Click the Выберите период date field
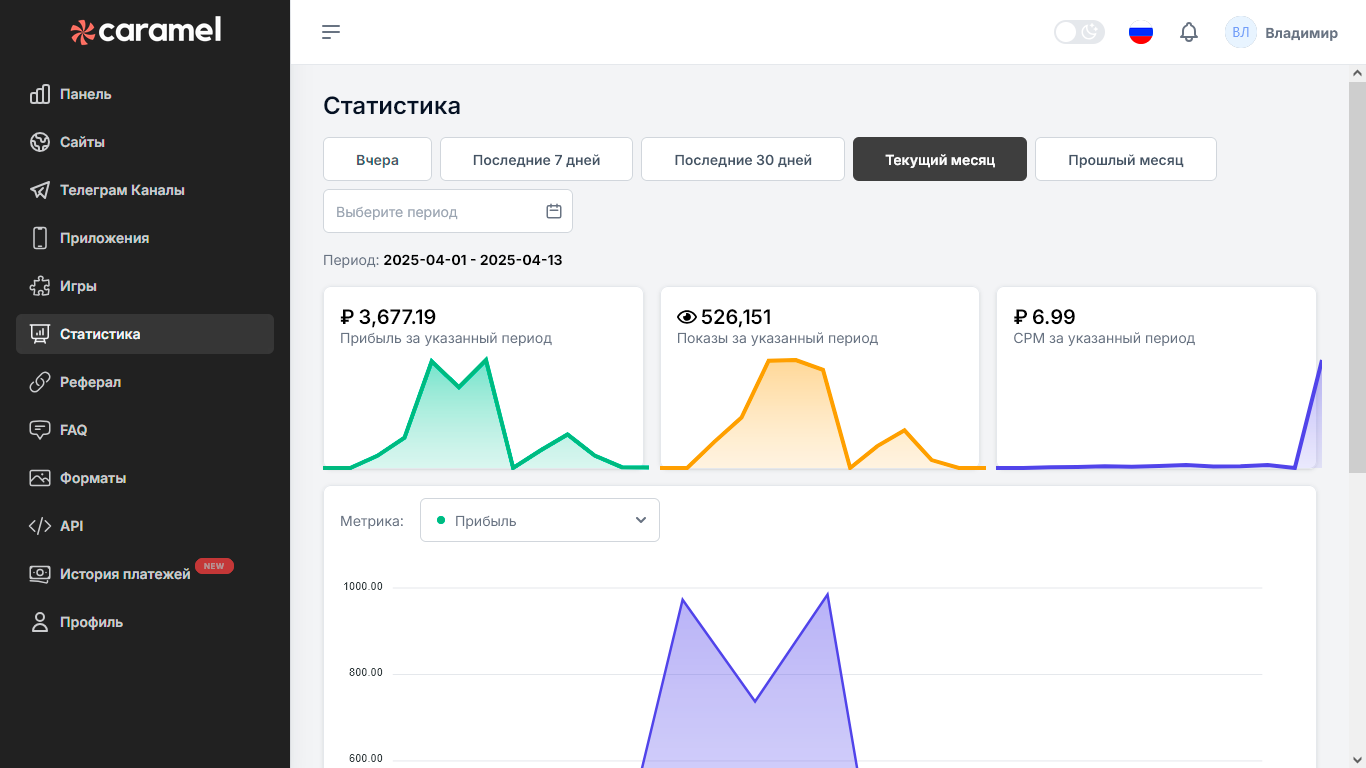Image resolution: width=1366 pixels, height=768 pixels. [448, 211]
